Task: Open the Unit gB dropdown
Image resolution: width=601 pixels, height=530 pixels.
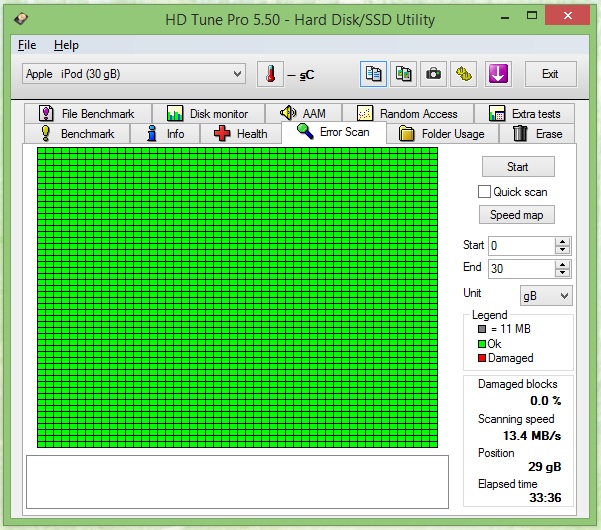Action: (x=546, y=296)
